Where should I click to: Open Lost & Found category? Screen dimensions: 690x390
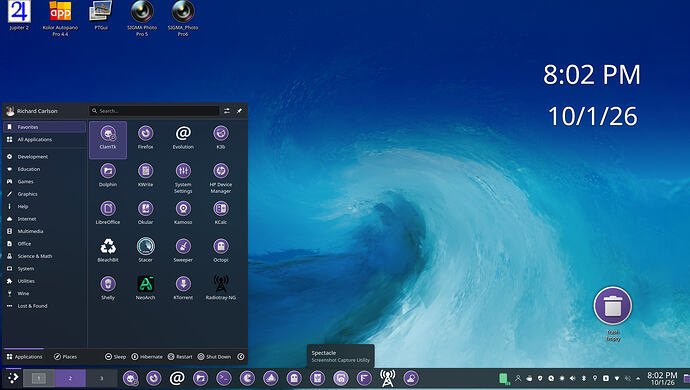(44, 305)
